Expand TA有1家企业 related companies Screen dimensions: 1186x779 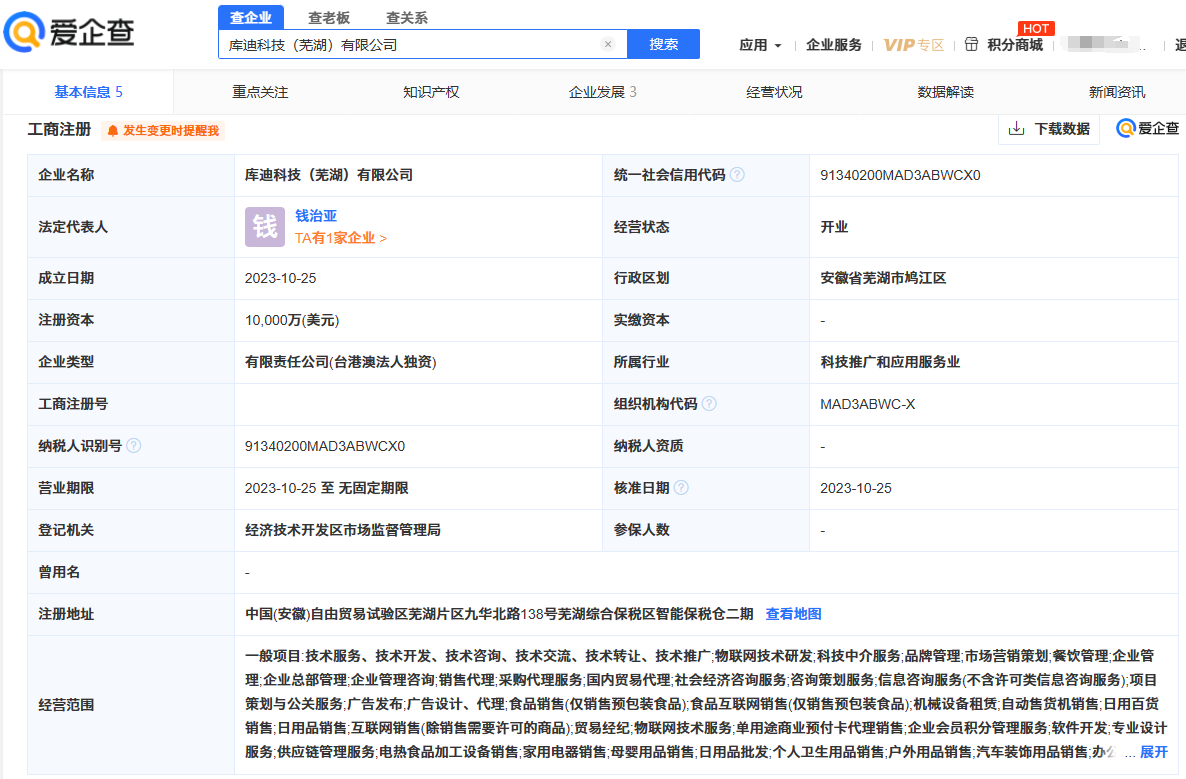(x=340, y=238)
